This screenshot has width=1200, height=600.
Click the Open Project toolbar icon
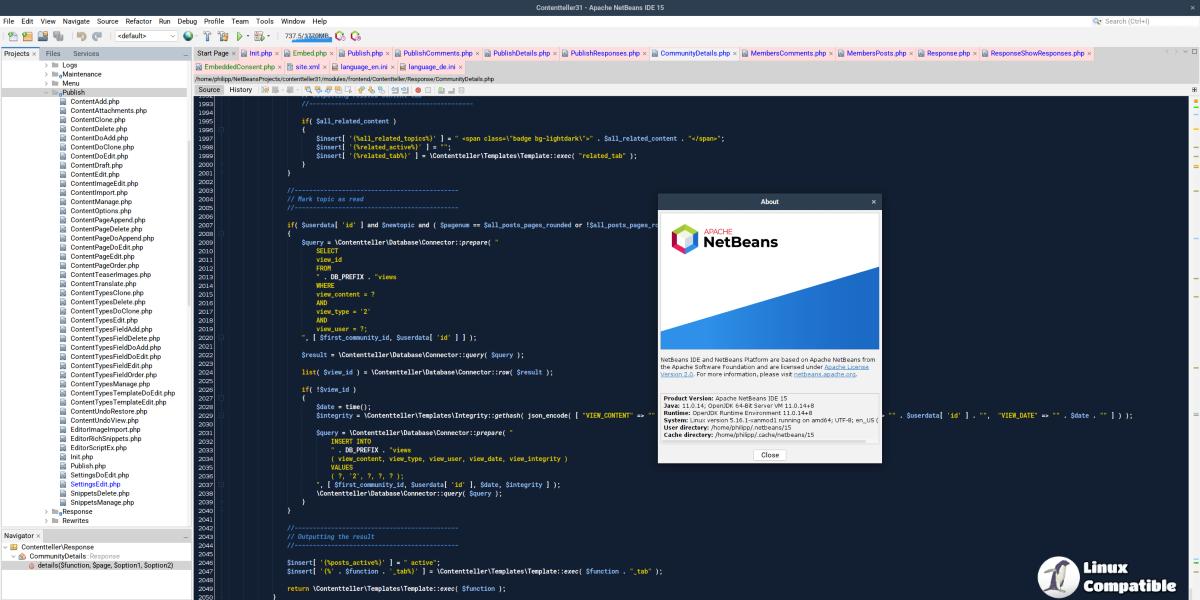point(41,36)
